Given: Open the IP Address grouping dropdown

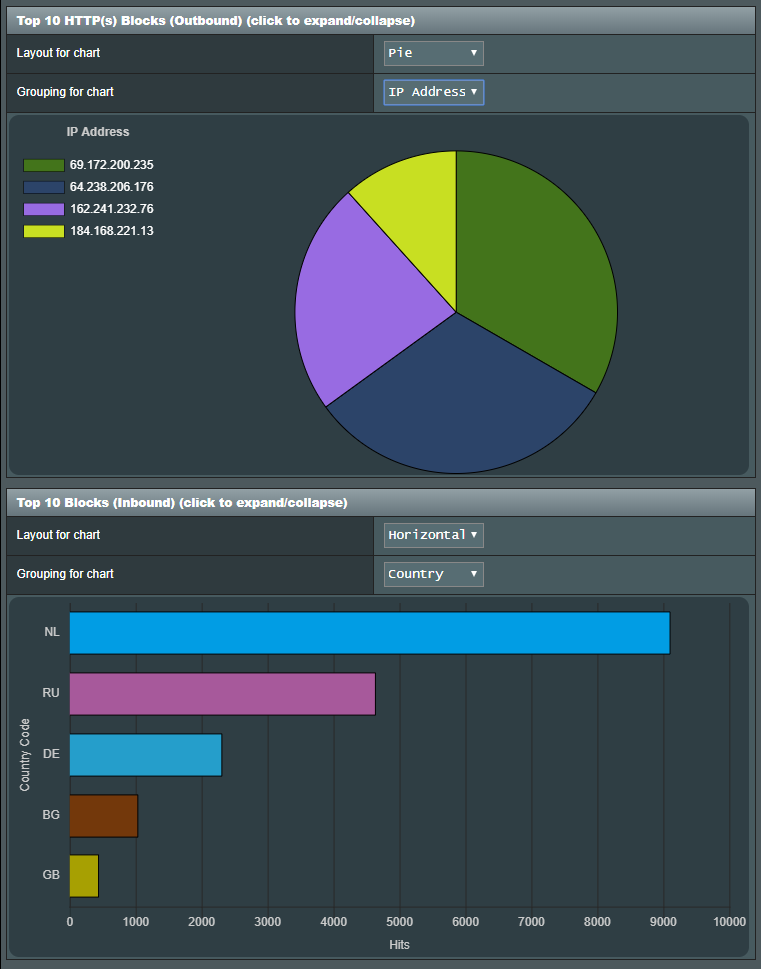Looking at the screenshot, I should click(x=433, y=92).
